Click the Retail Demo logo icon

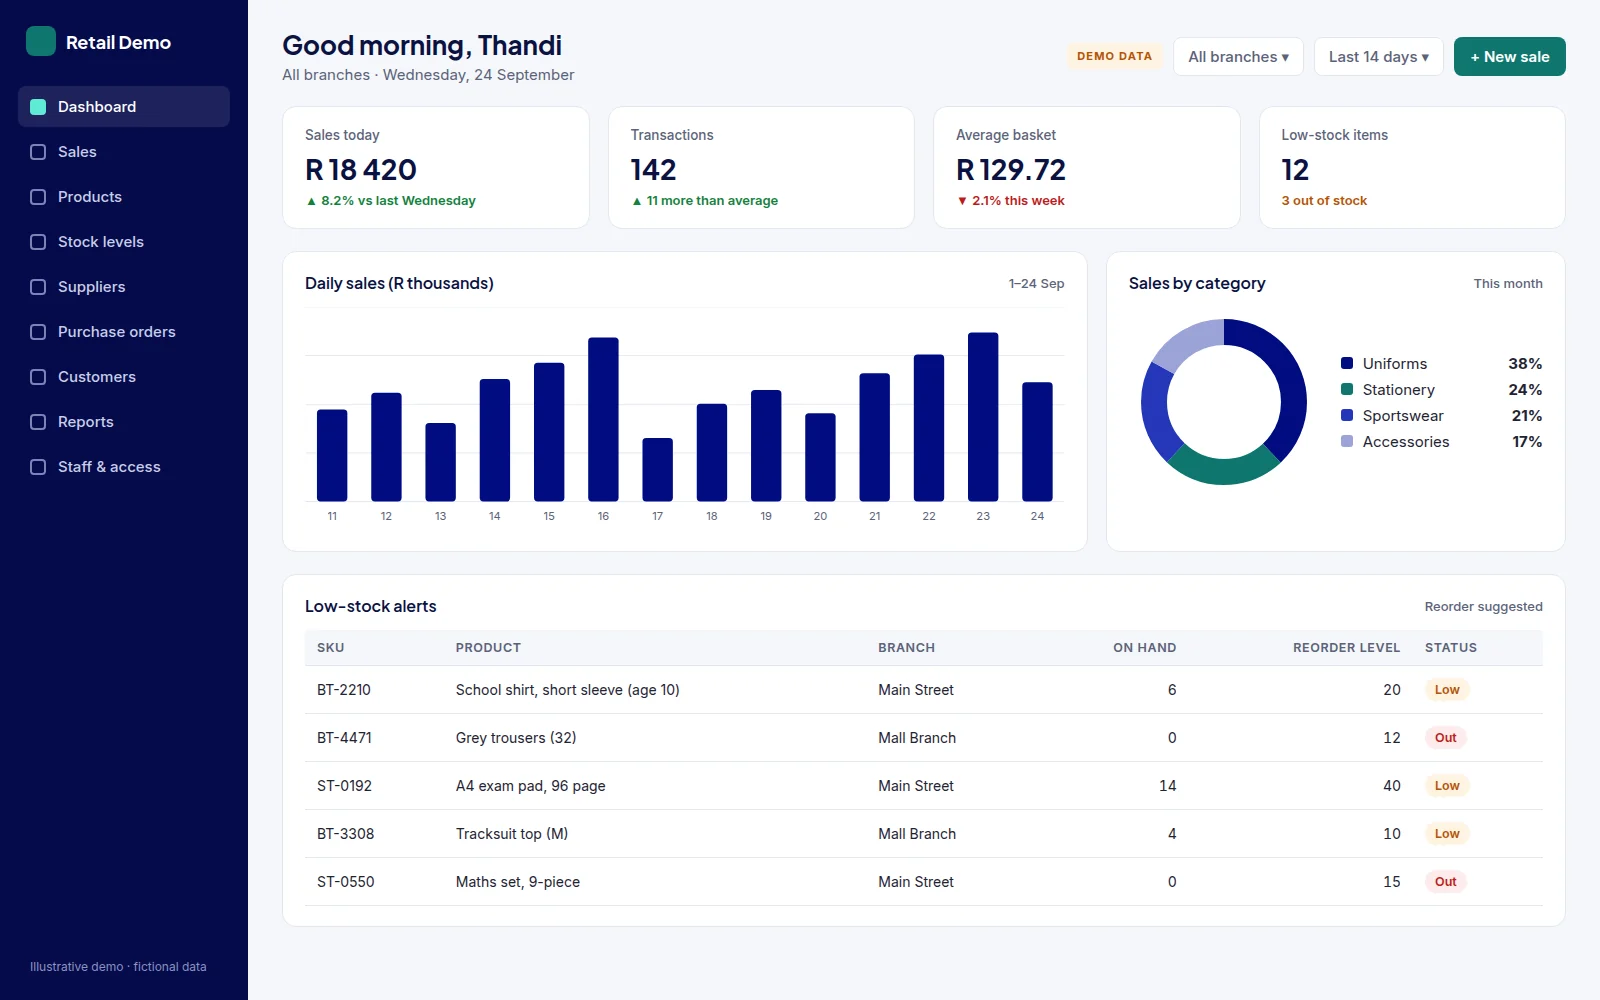pos(41,41)
